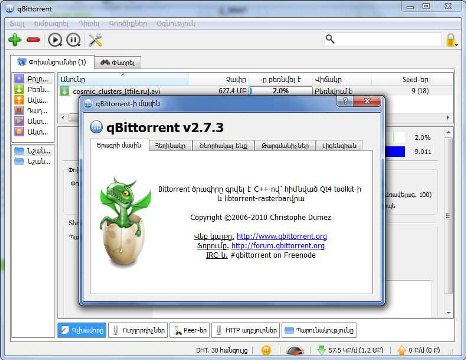Switch to the third tab, thanks, in the about dialog
The height and width of the screenshot is (360, 466).
(x=223, y=146)
